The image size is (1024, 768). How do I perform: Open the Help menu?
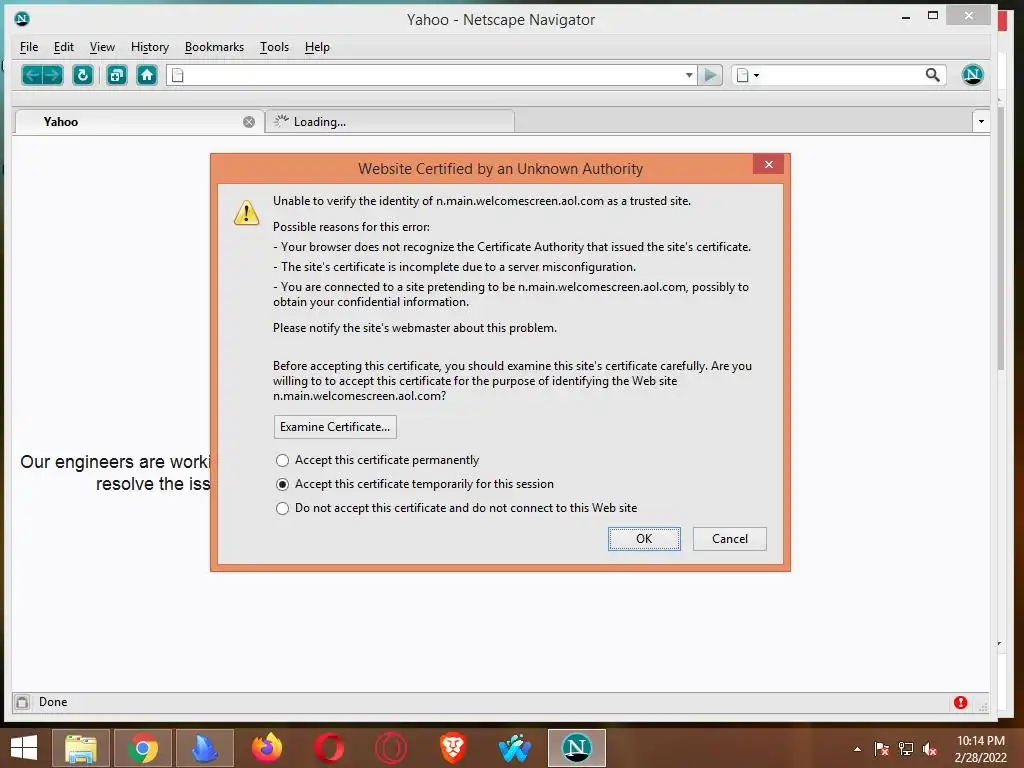coord(317,47)
